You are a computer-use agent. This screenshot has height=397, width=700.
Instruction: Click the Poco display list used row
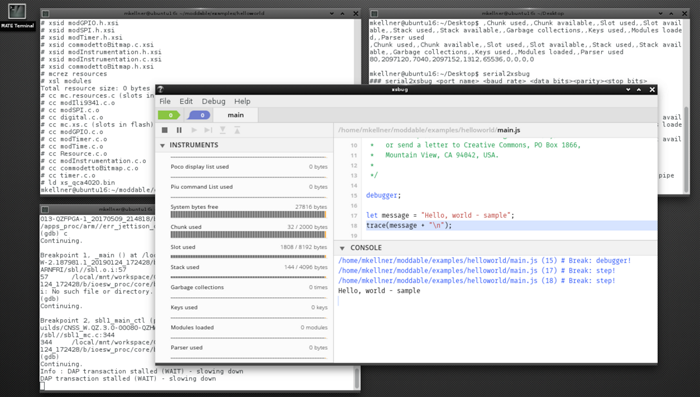point(248,167)
